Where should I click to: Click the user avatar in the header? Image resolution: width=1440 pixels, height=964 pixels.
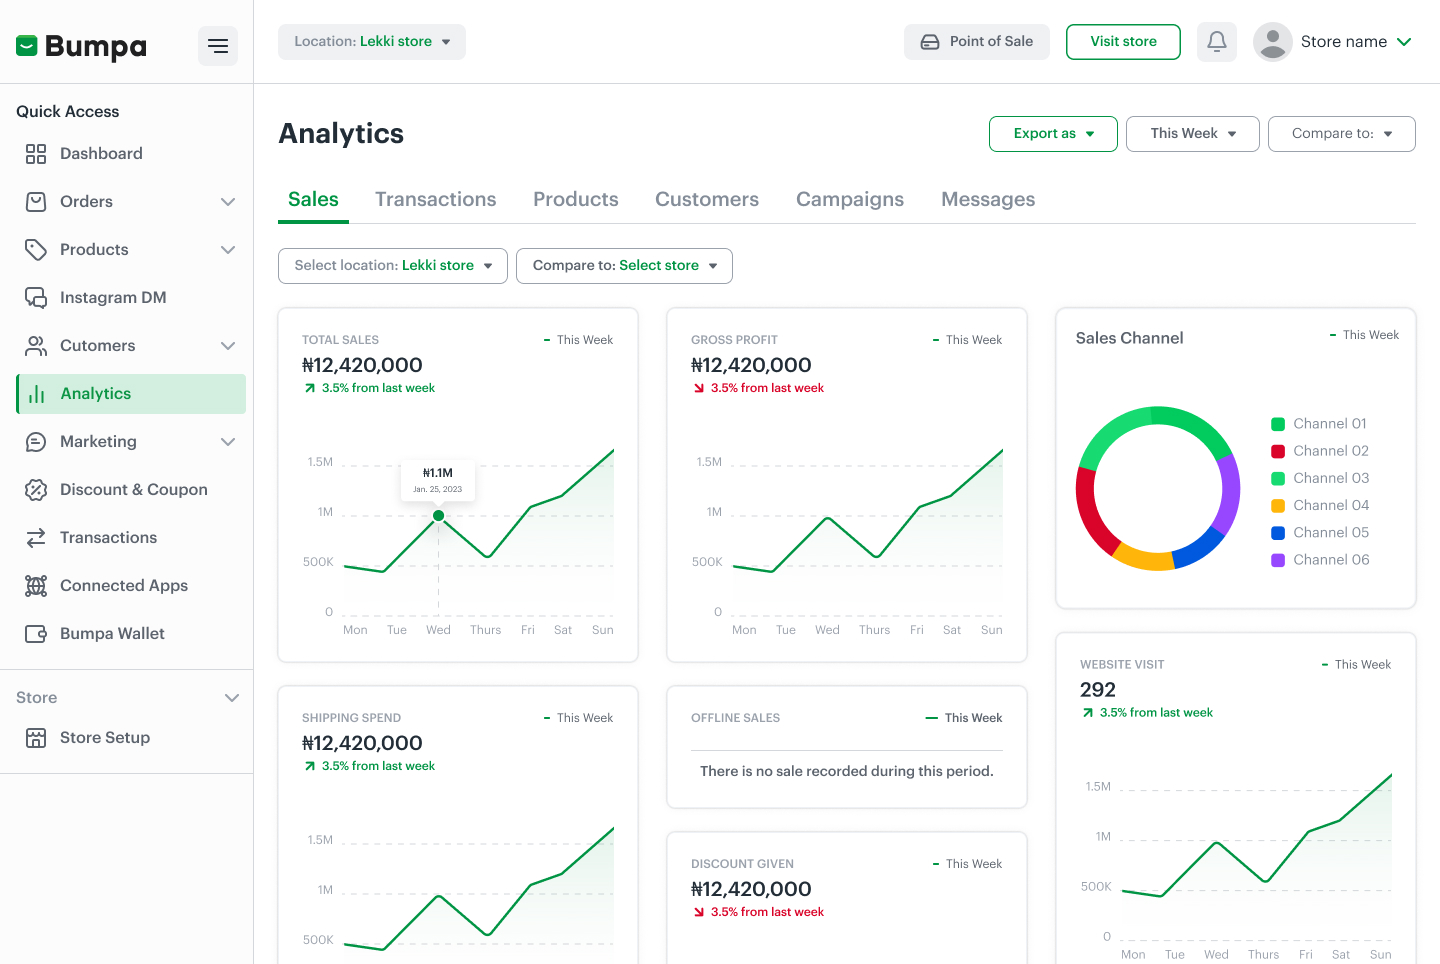tap(1272, 42)
